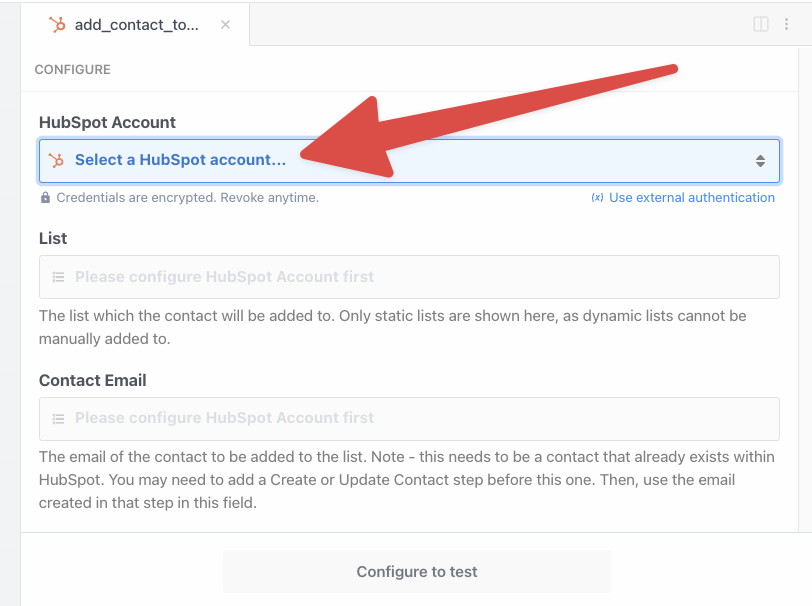Click the CONFIGURE section header

[x=72, y=70]
